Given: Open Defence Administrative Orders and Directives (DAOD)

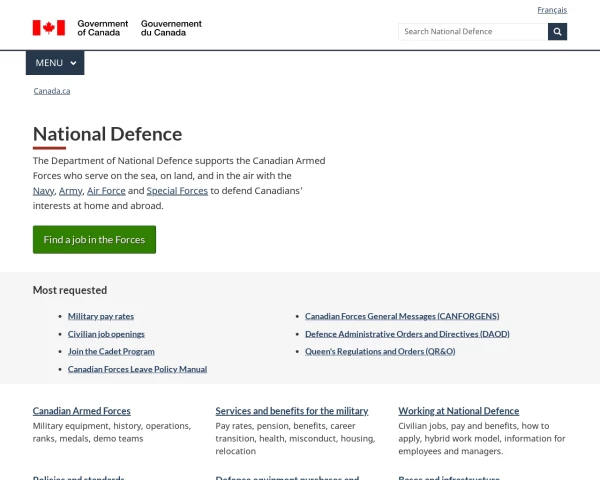Looking at the screenshot, I should click(407, 334).
